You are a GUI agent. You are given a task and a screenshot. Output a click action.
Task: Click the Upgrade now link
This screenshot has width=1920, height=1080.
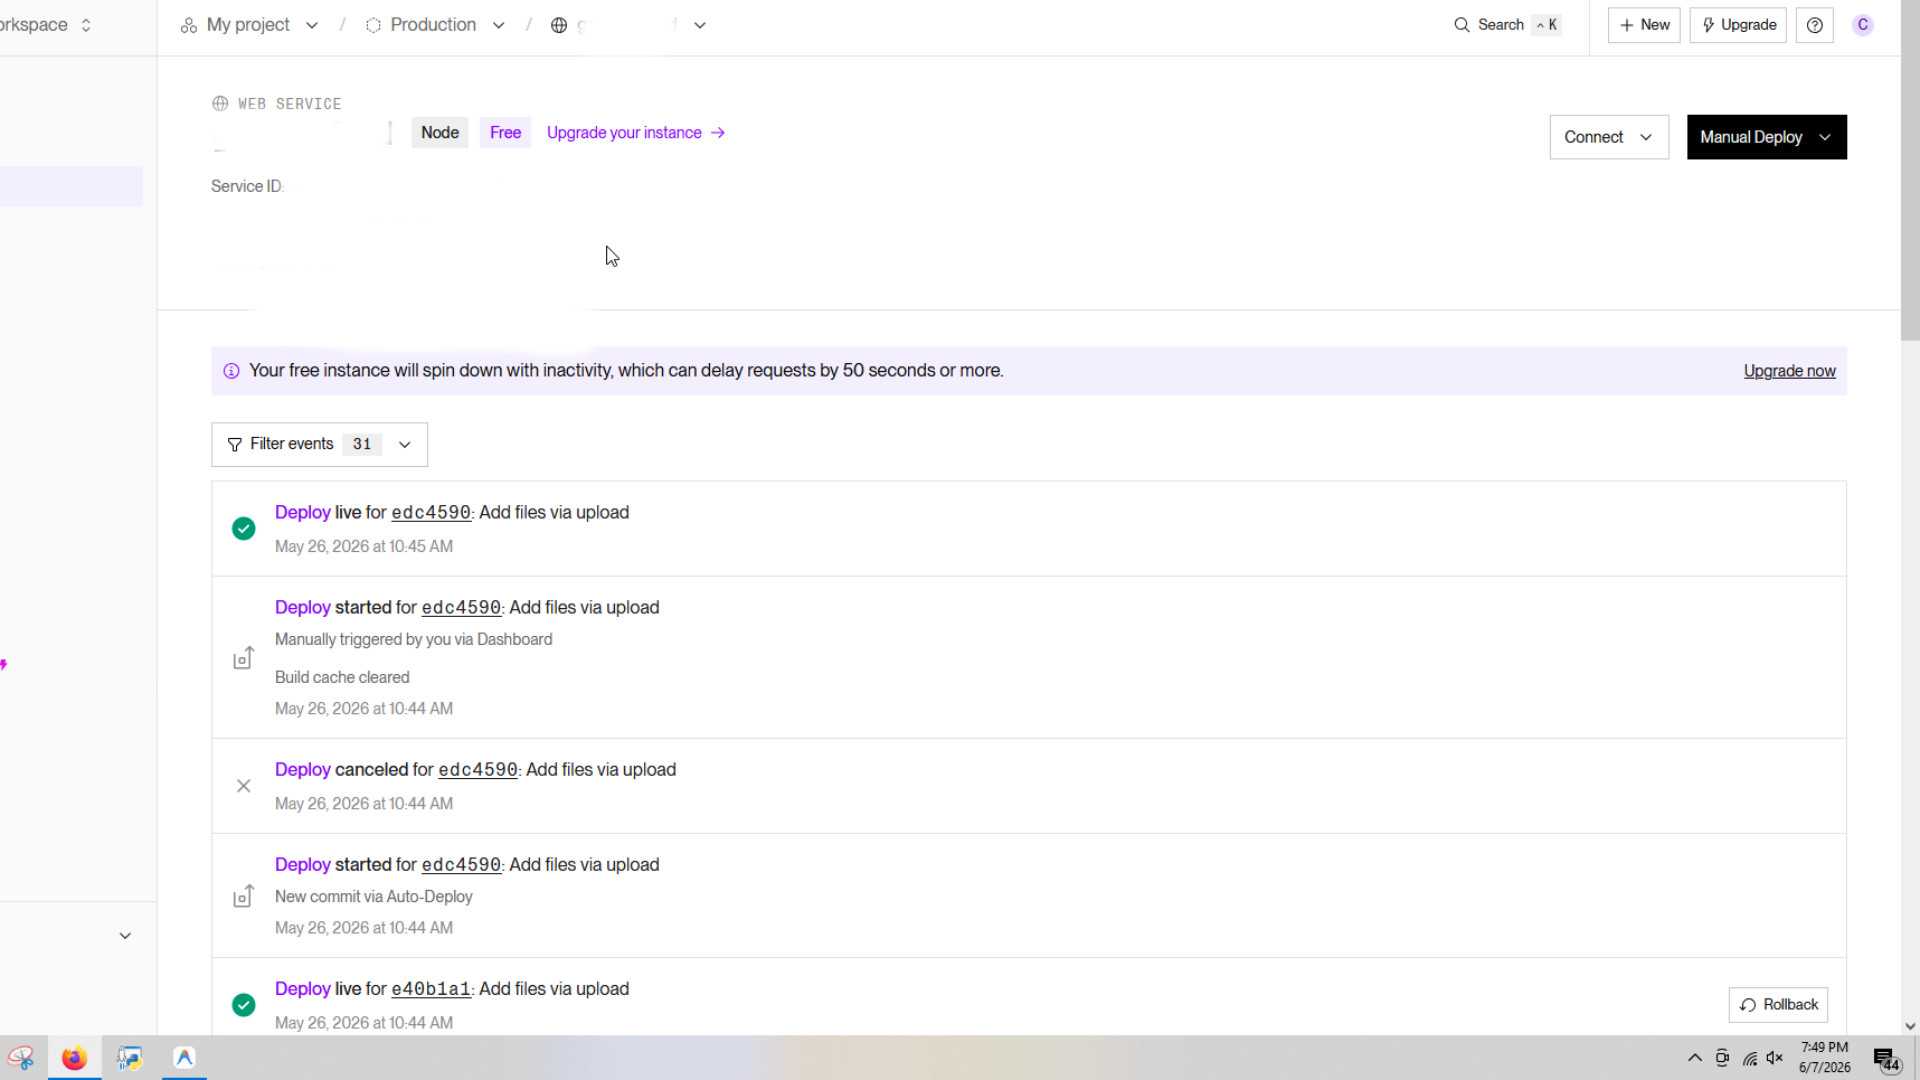(1789, 371)
